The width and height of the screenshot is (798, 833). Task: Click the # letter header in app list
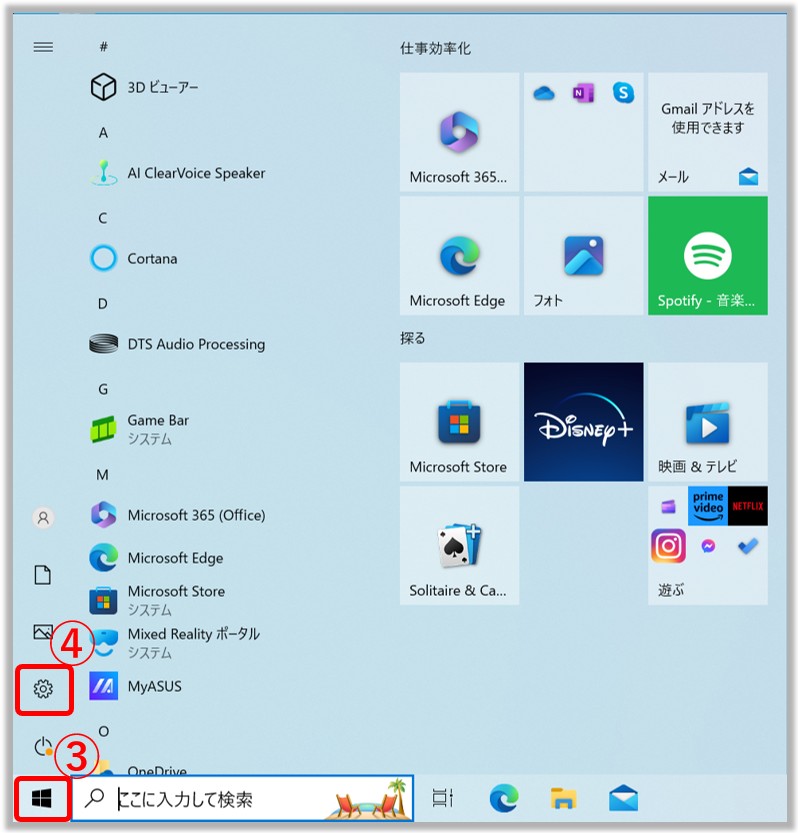pos(104,47)
